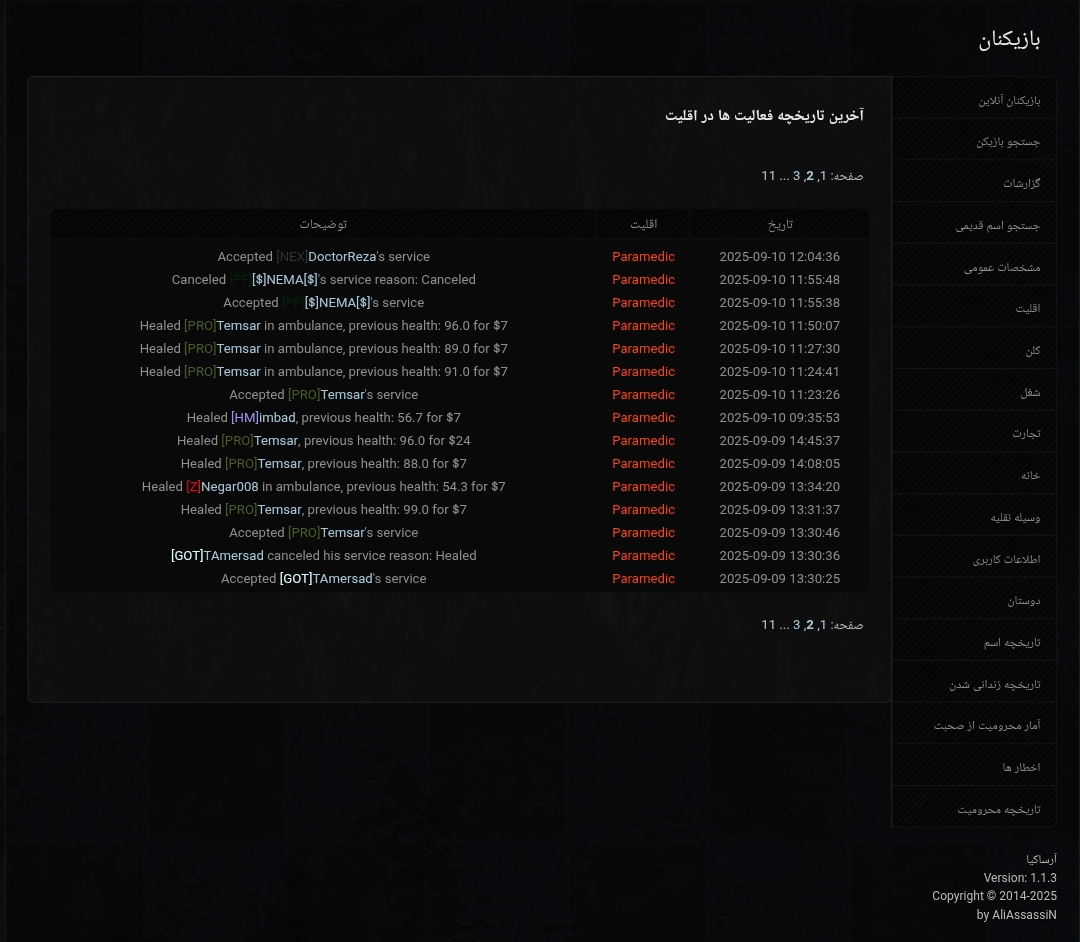Jump to page 11 in top pagination
Screen dimensions: 1080x942
click(x=768, y=176)
